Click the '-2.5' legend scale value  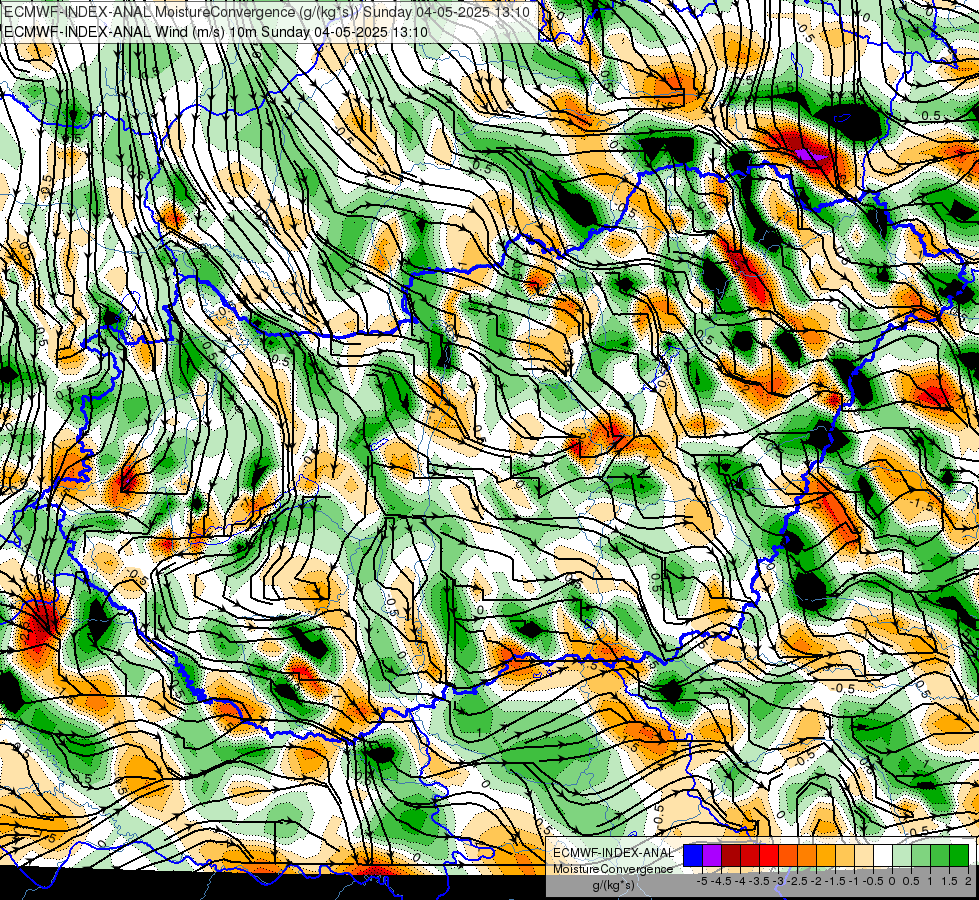(x=797, y=881)
